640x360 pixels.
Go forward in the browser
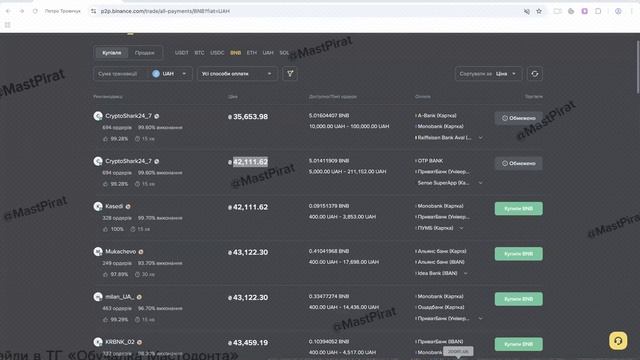(22, 11)
